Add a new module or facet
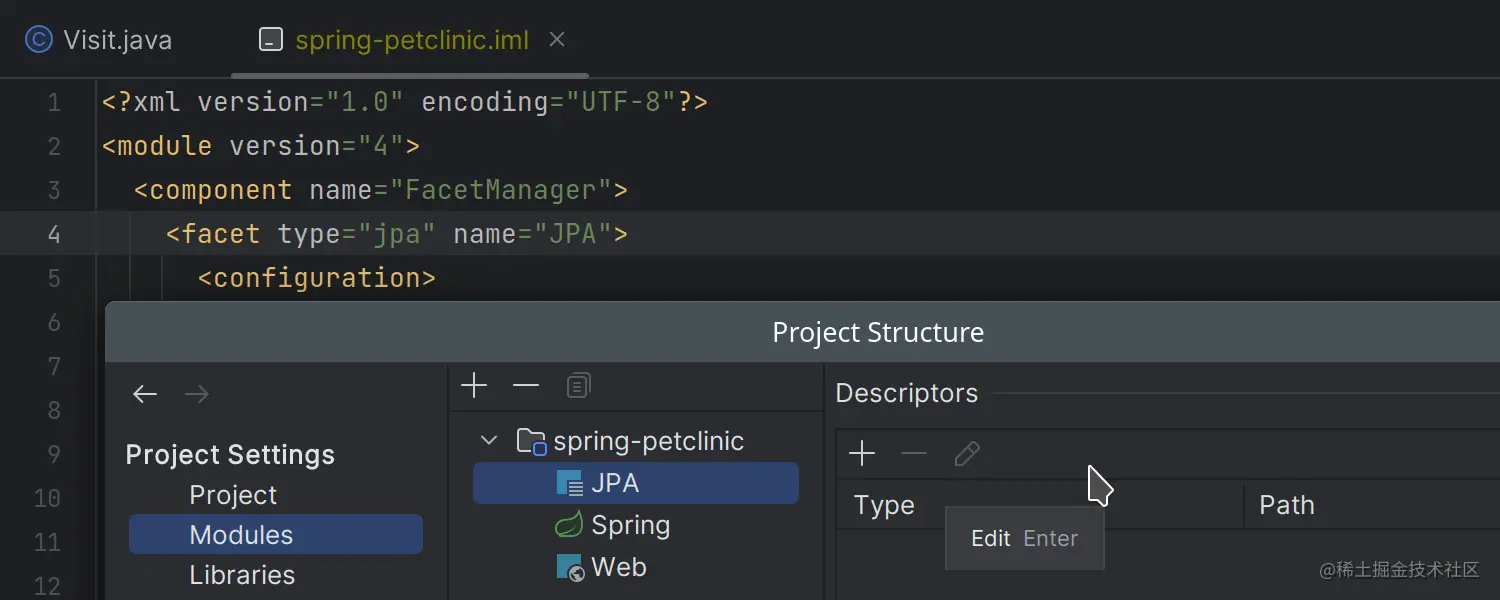Viewport: 1500px width, 600px height. [474, 386]
